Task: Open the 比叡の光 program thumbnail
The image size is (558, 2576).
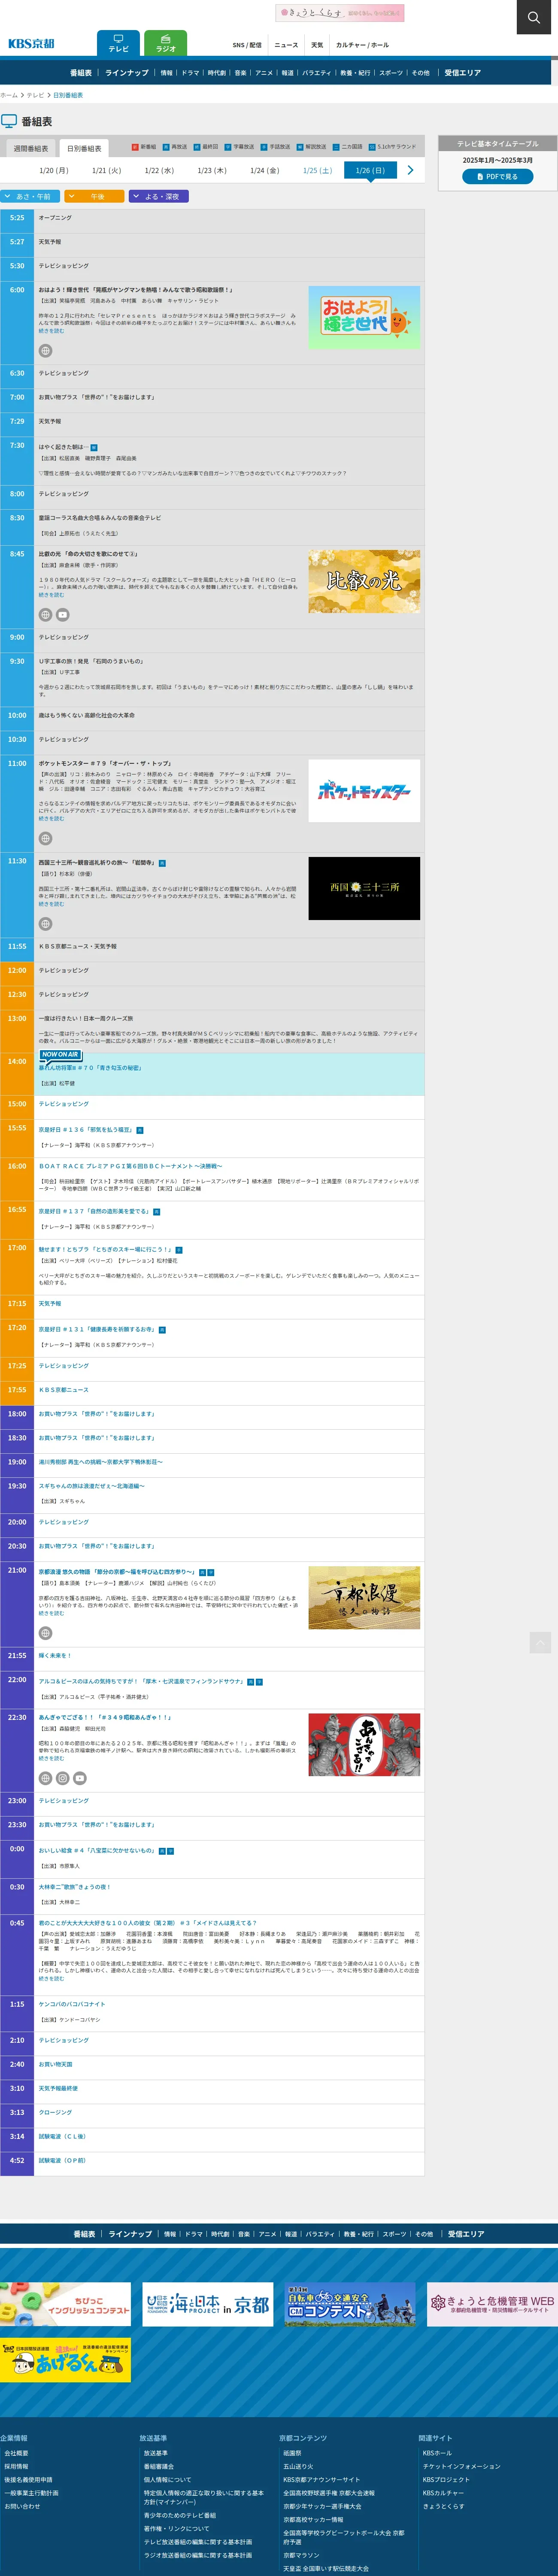Action: pos(364,581)
